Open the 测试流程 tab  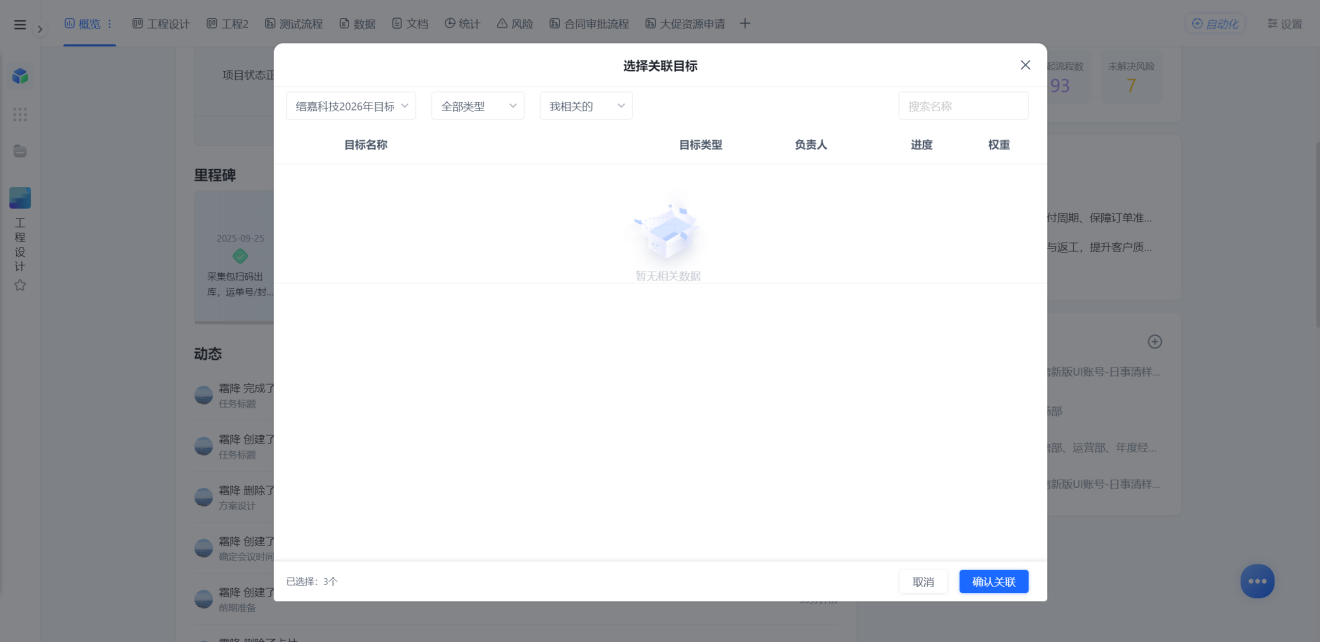293,24
